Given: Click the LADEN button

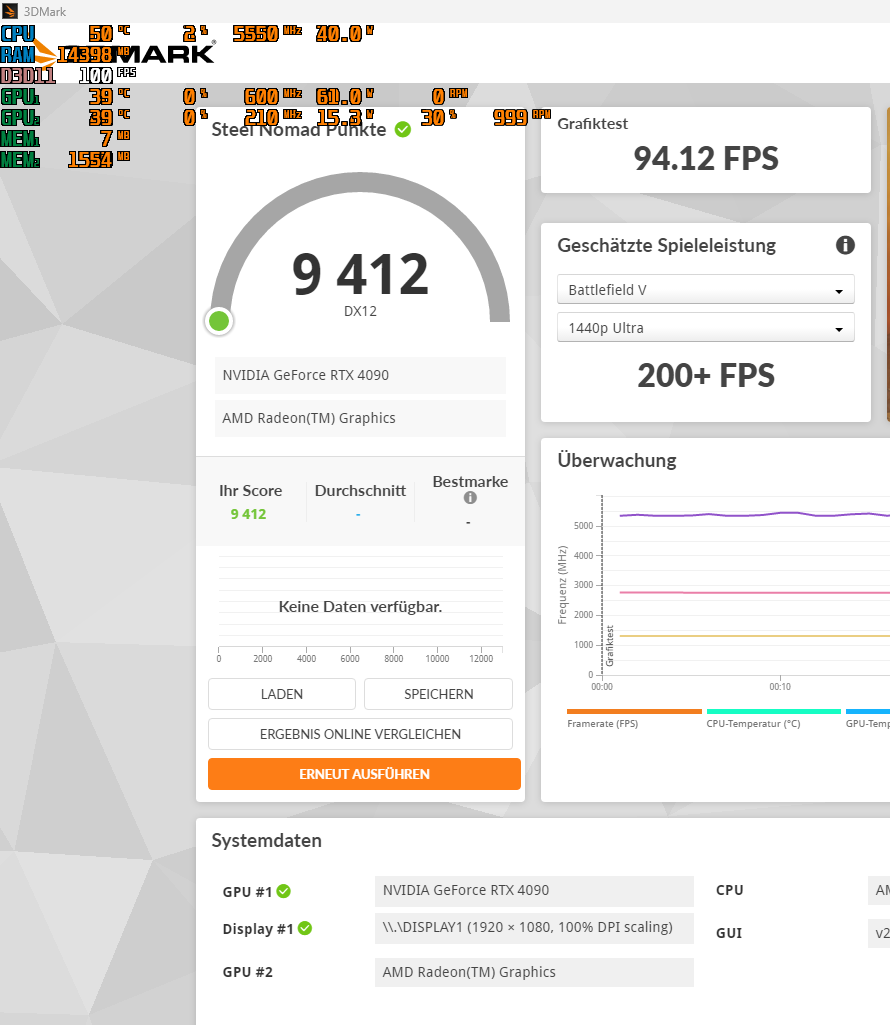Looking at the screenshot, I should pyautogui.click(x=282, y=694).
